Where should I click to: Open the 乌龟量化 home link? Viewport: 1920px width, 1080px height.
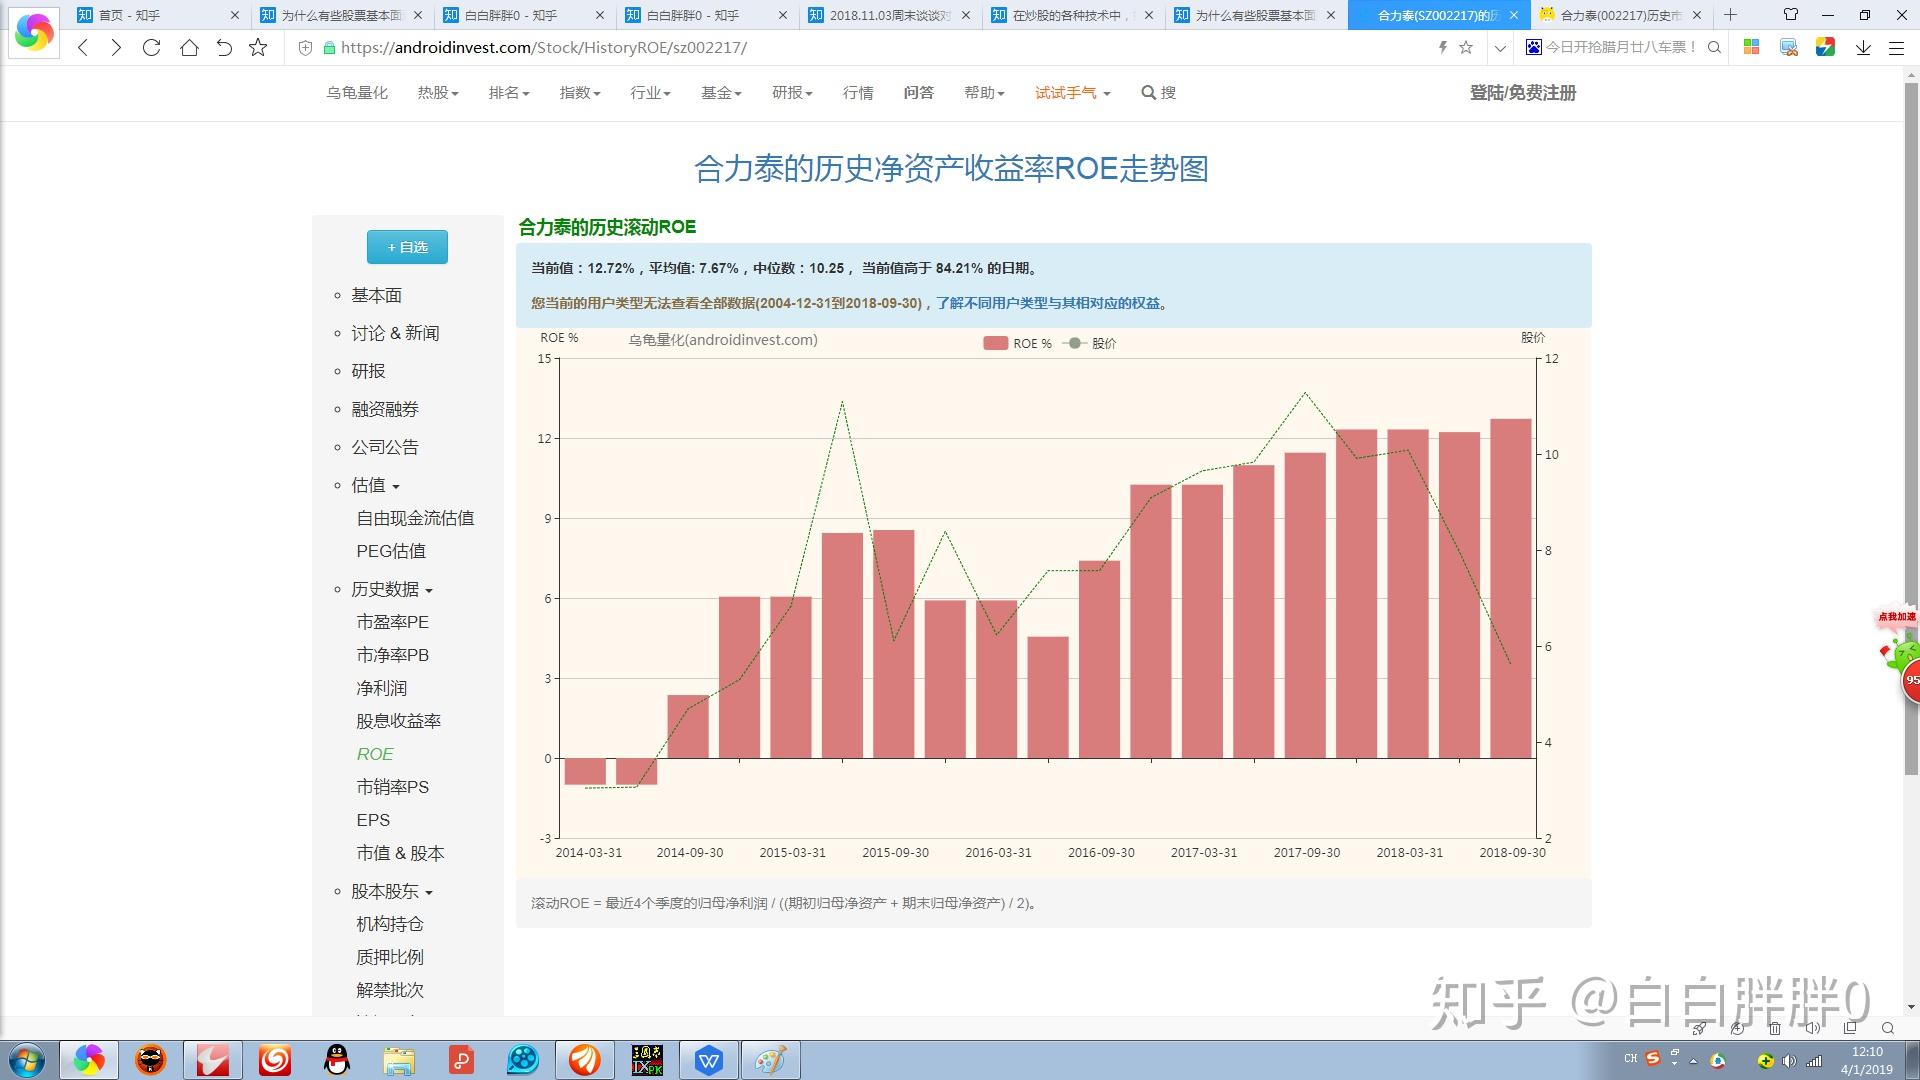coord(357,93)
